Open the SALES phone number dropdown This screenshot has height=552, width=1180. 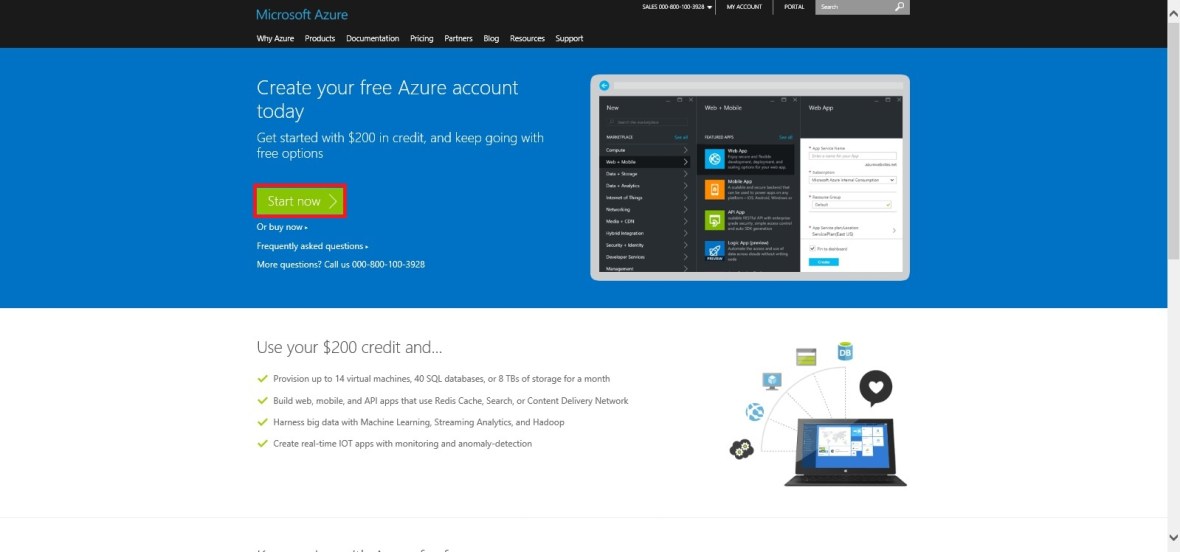click(x=677, y=7)
